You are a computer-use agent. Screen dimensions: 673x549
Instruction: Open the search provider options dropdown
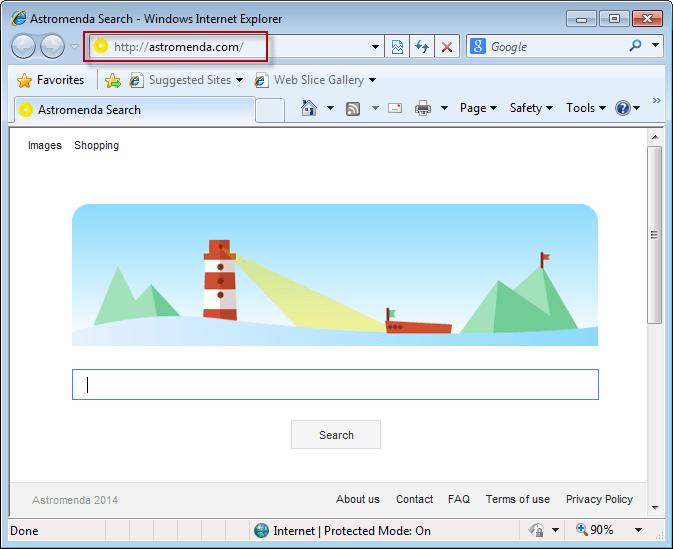[x=655, y=45]
